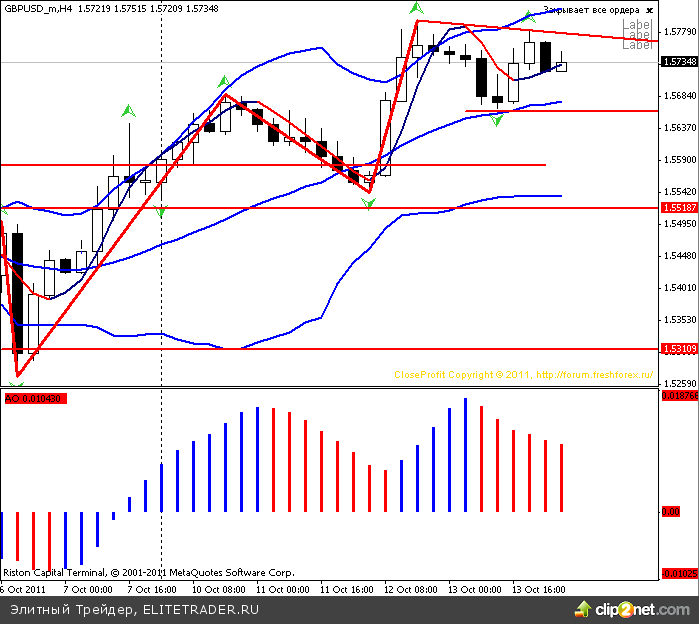699x624 pixels.
Task: Select the green down arrow on the dashed vertical line
Action: pyautogui.click(x=161, y=211)
